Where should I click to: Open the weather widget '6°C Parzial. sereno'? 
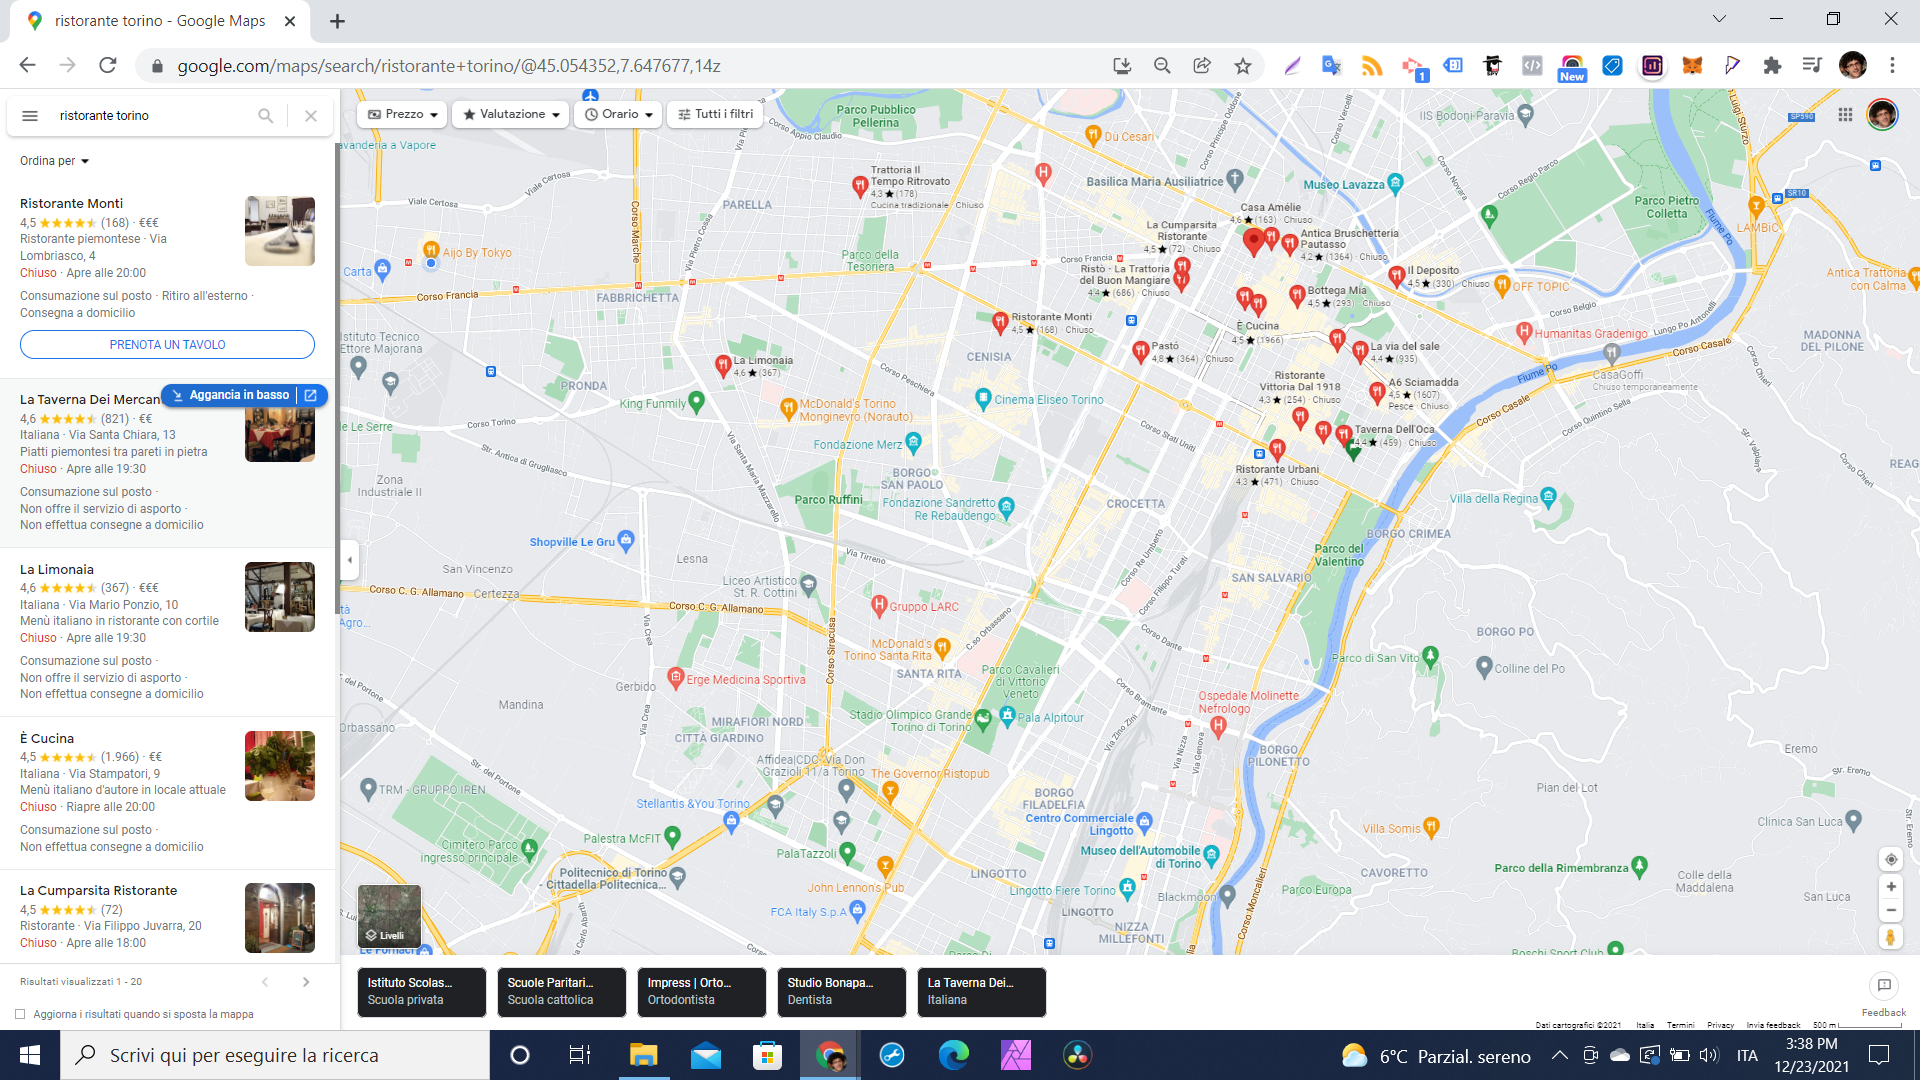pyautogui.click(x=1436, y=1056)
